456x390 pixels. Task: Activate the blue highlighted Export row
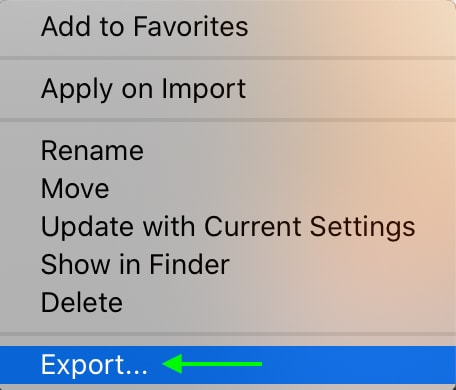228,365
